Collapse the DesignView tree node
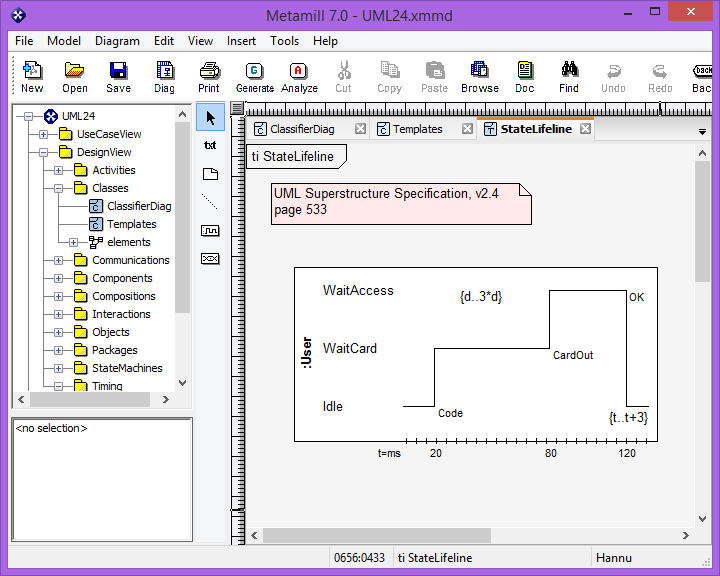Screen dimensions: 720x576 tap(43, 152)
